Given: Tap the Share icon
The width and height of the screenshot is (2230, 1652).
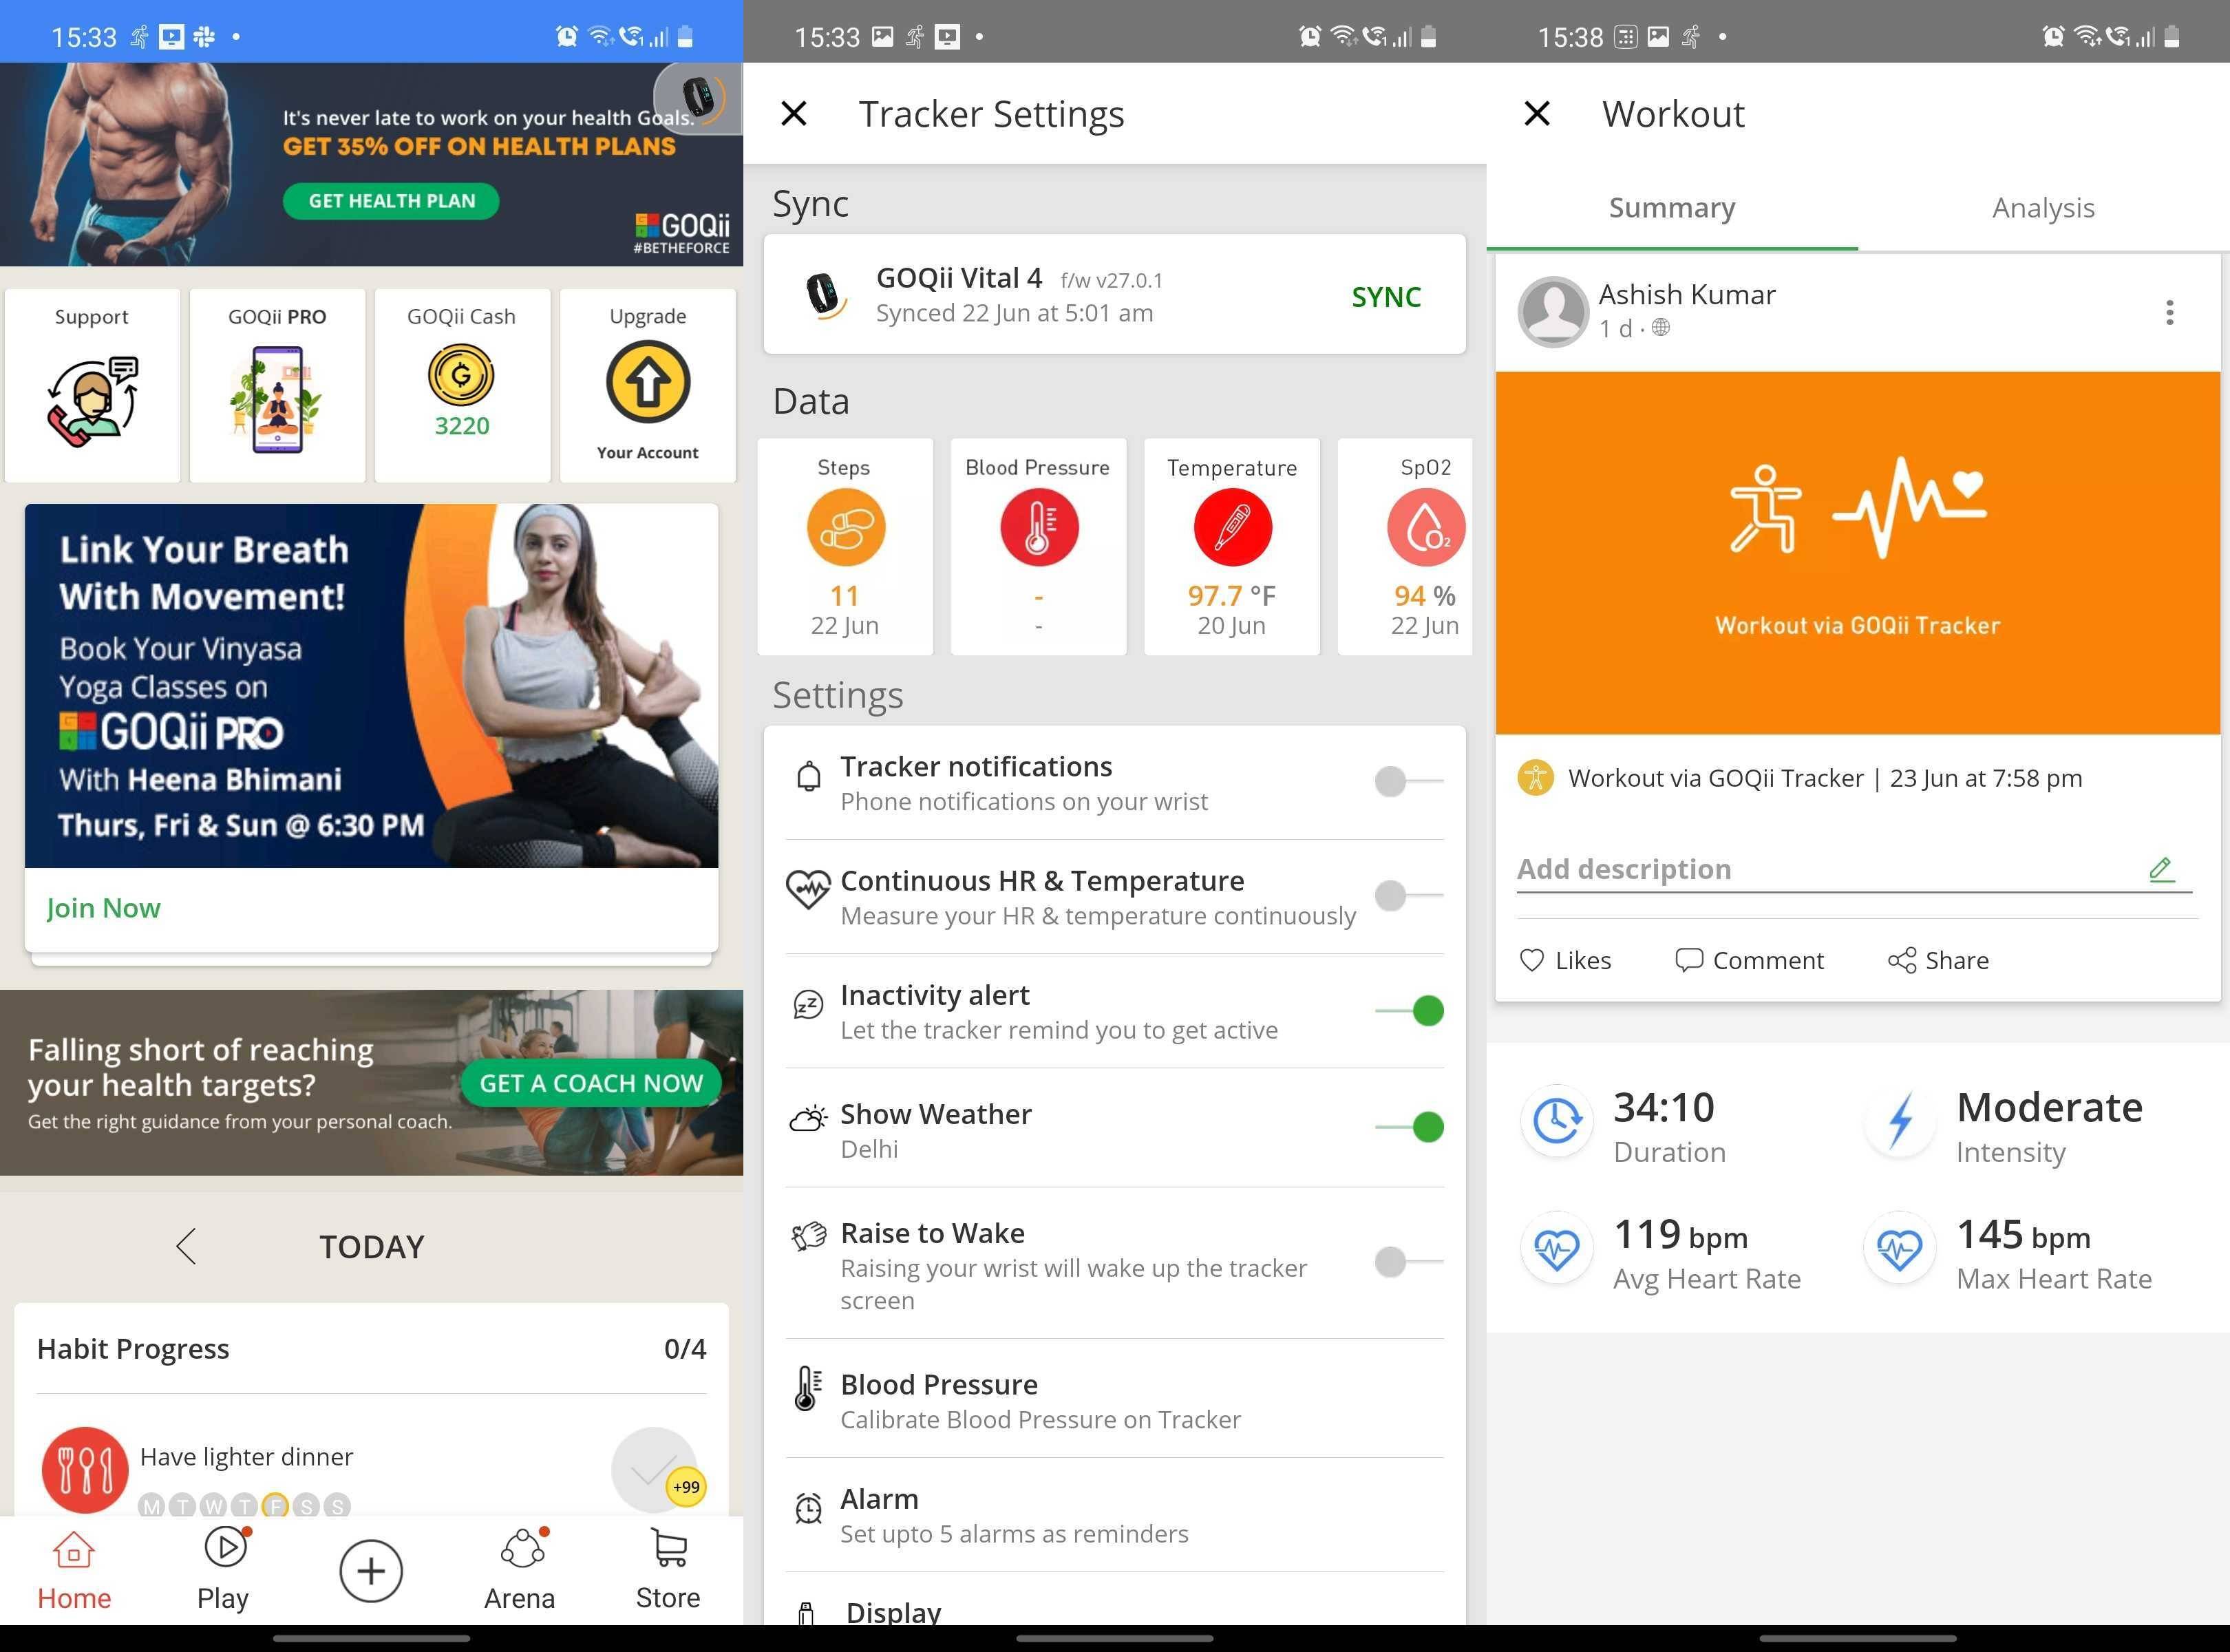Looking at the screenshot, I should click(x=1902, y=960).
